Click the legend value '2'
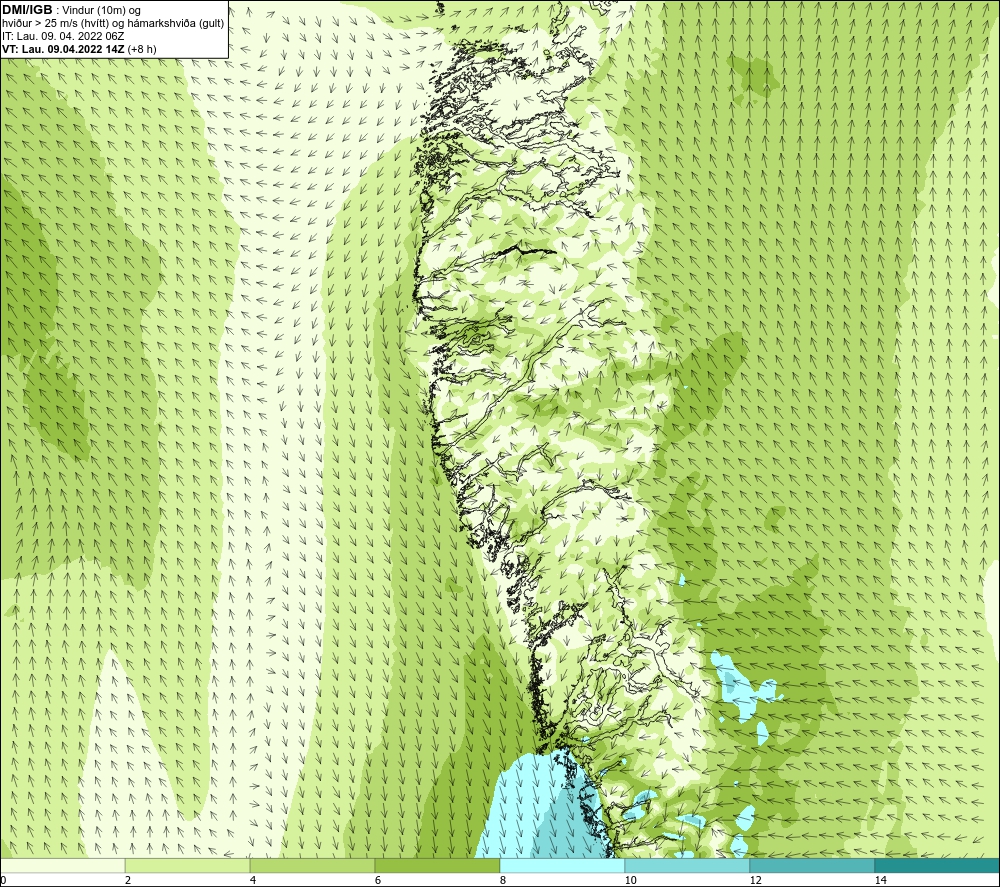1000x887 pixels. tap(128, 880)
